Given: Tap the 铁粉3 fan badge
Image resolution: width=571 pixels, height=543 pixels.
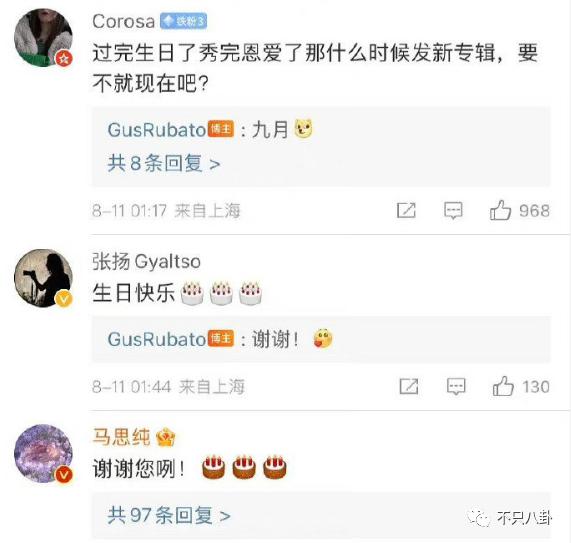Looking at the screenshot, I should pos(184,21).
